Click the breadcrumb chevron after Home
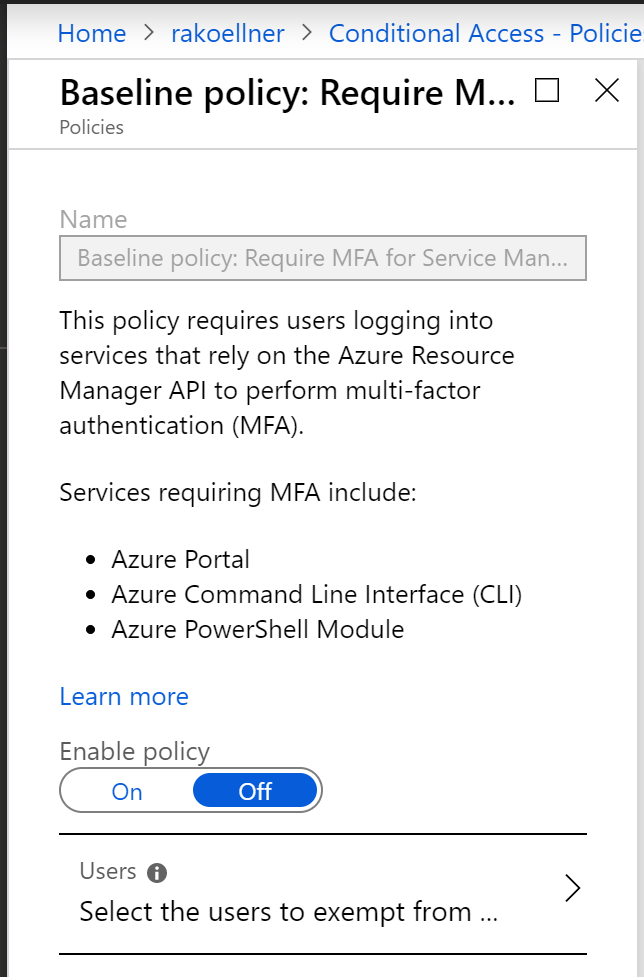Viewport: 644px width, 977px height. coord(147,33)
